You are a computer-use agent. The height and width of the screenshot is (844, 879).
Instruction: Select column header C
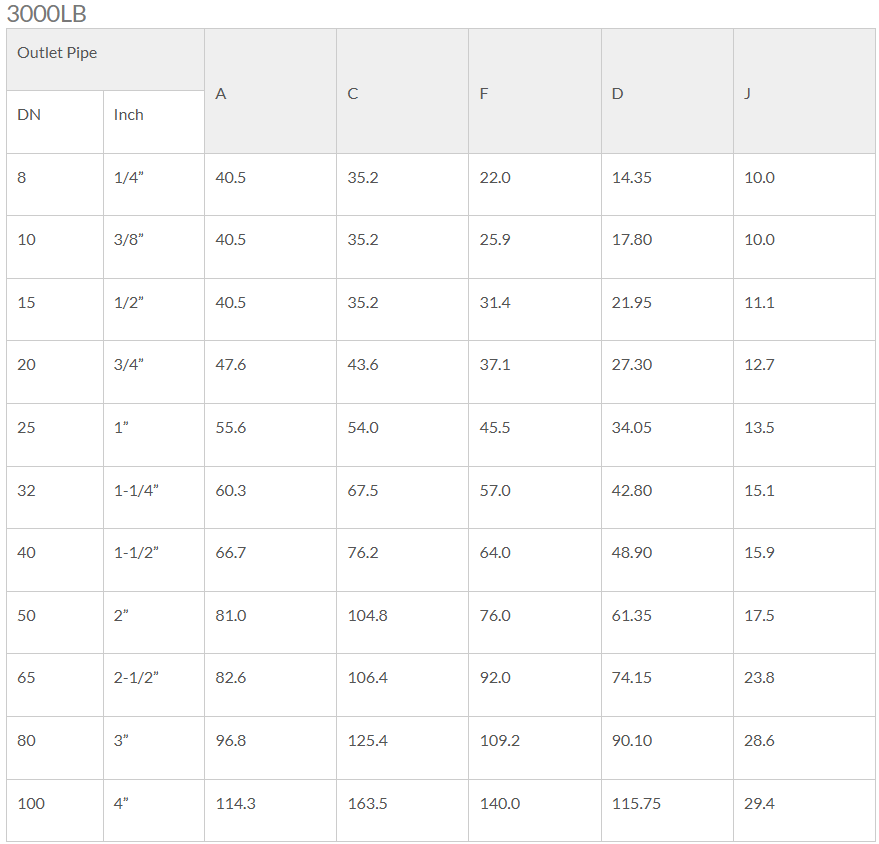pos(403,91)
